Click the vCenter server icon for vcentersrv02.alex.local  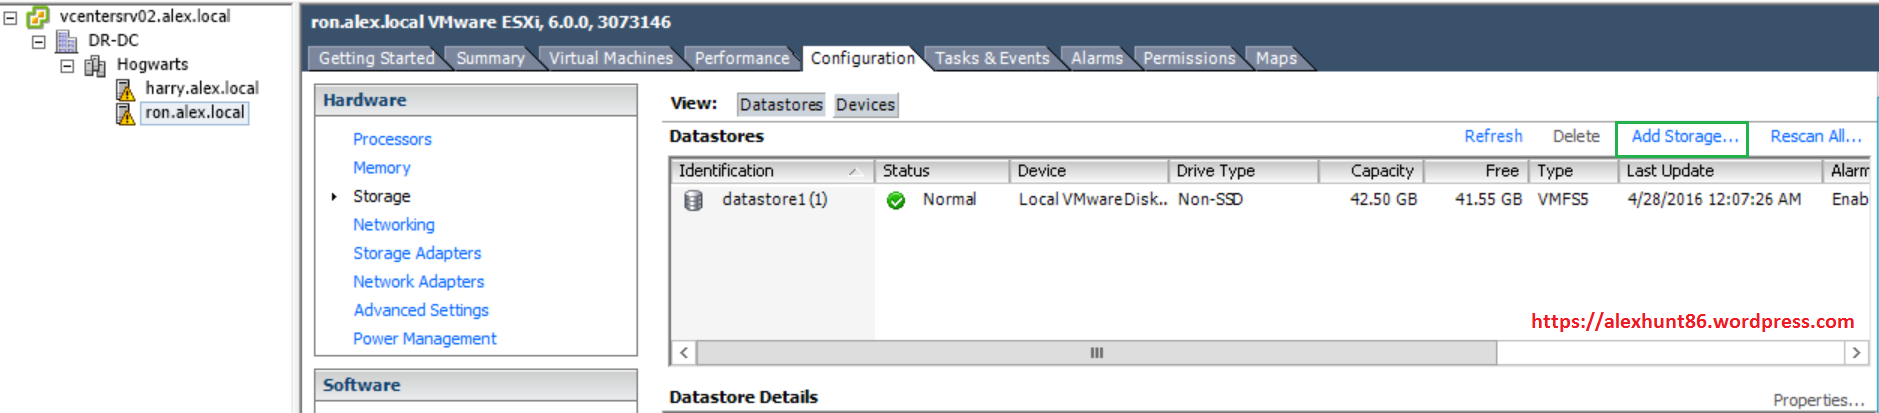click(38, 16)
